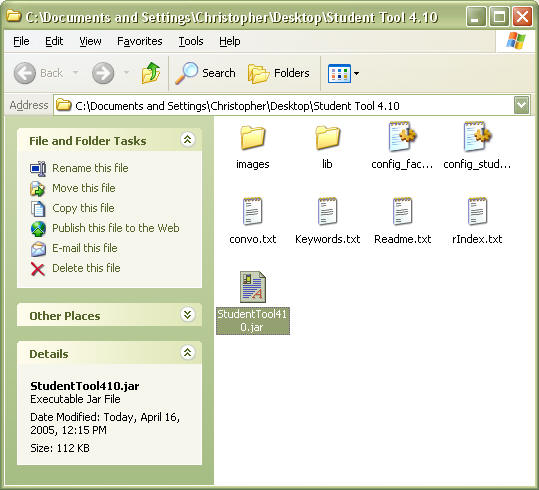Select the config_fac settings file icon
Image resolution: width=539 pixels, height=490 pixels.
(x=402, y=137)
